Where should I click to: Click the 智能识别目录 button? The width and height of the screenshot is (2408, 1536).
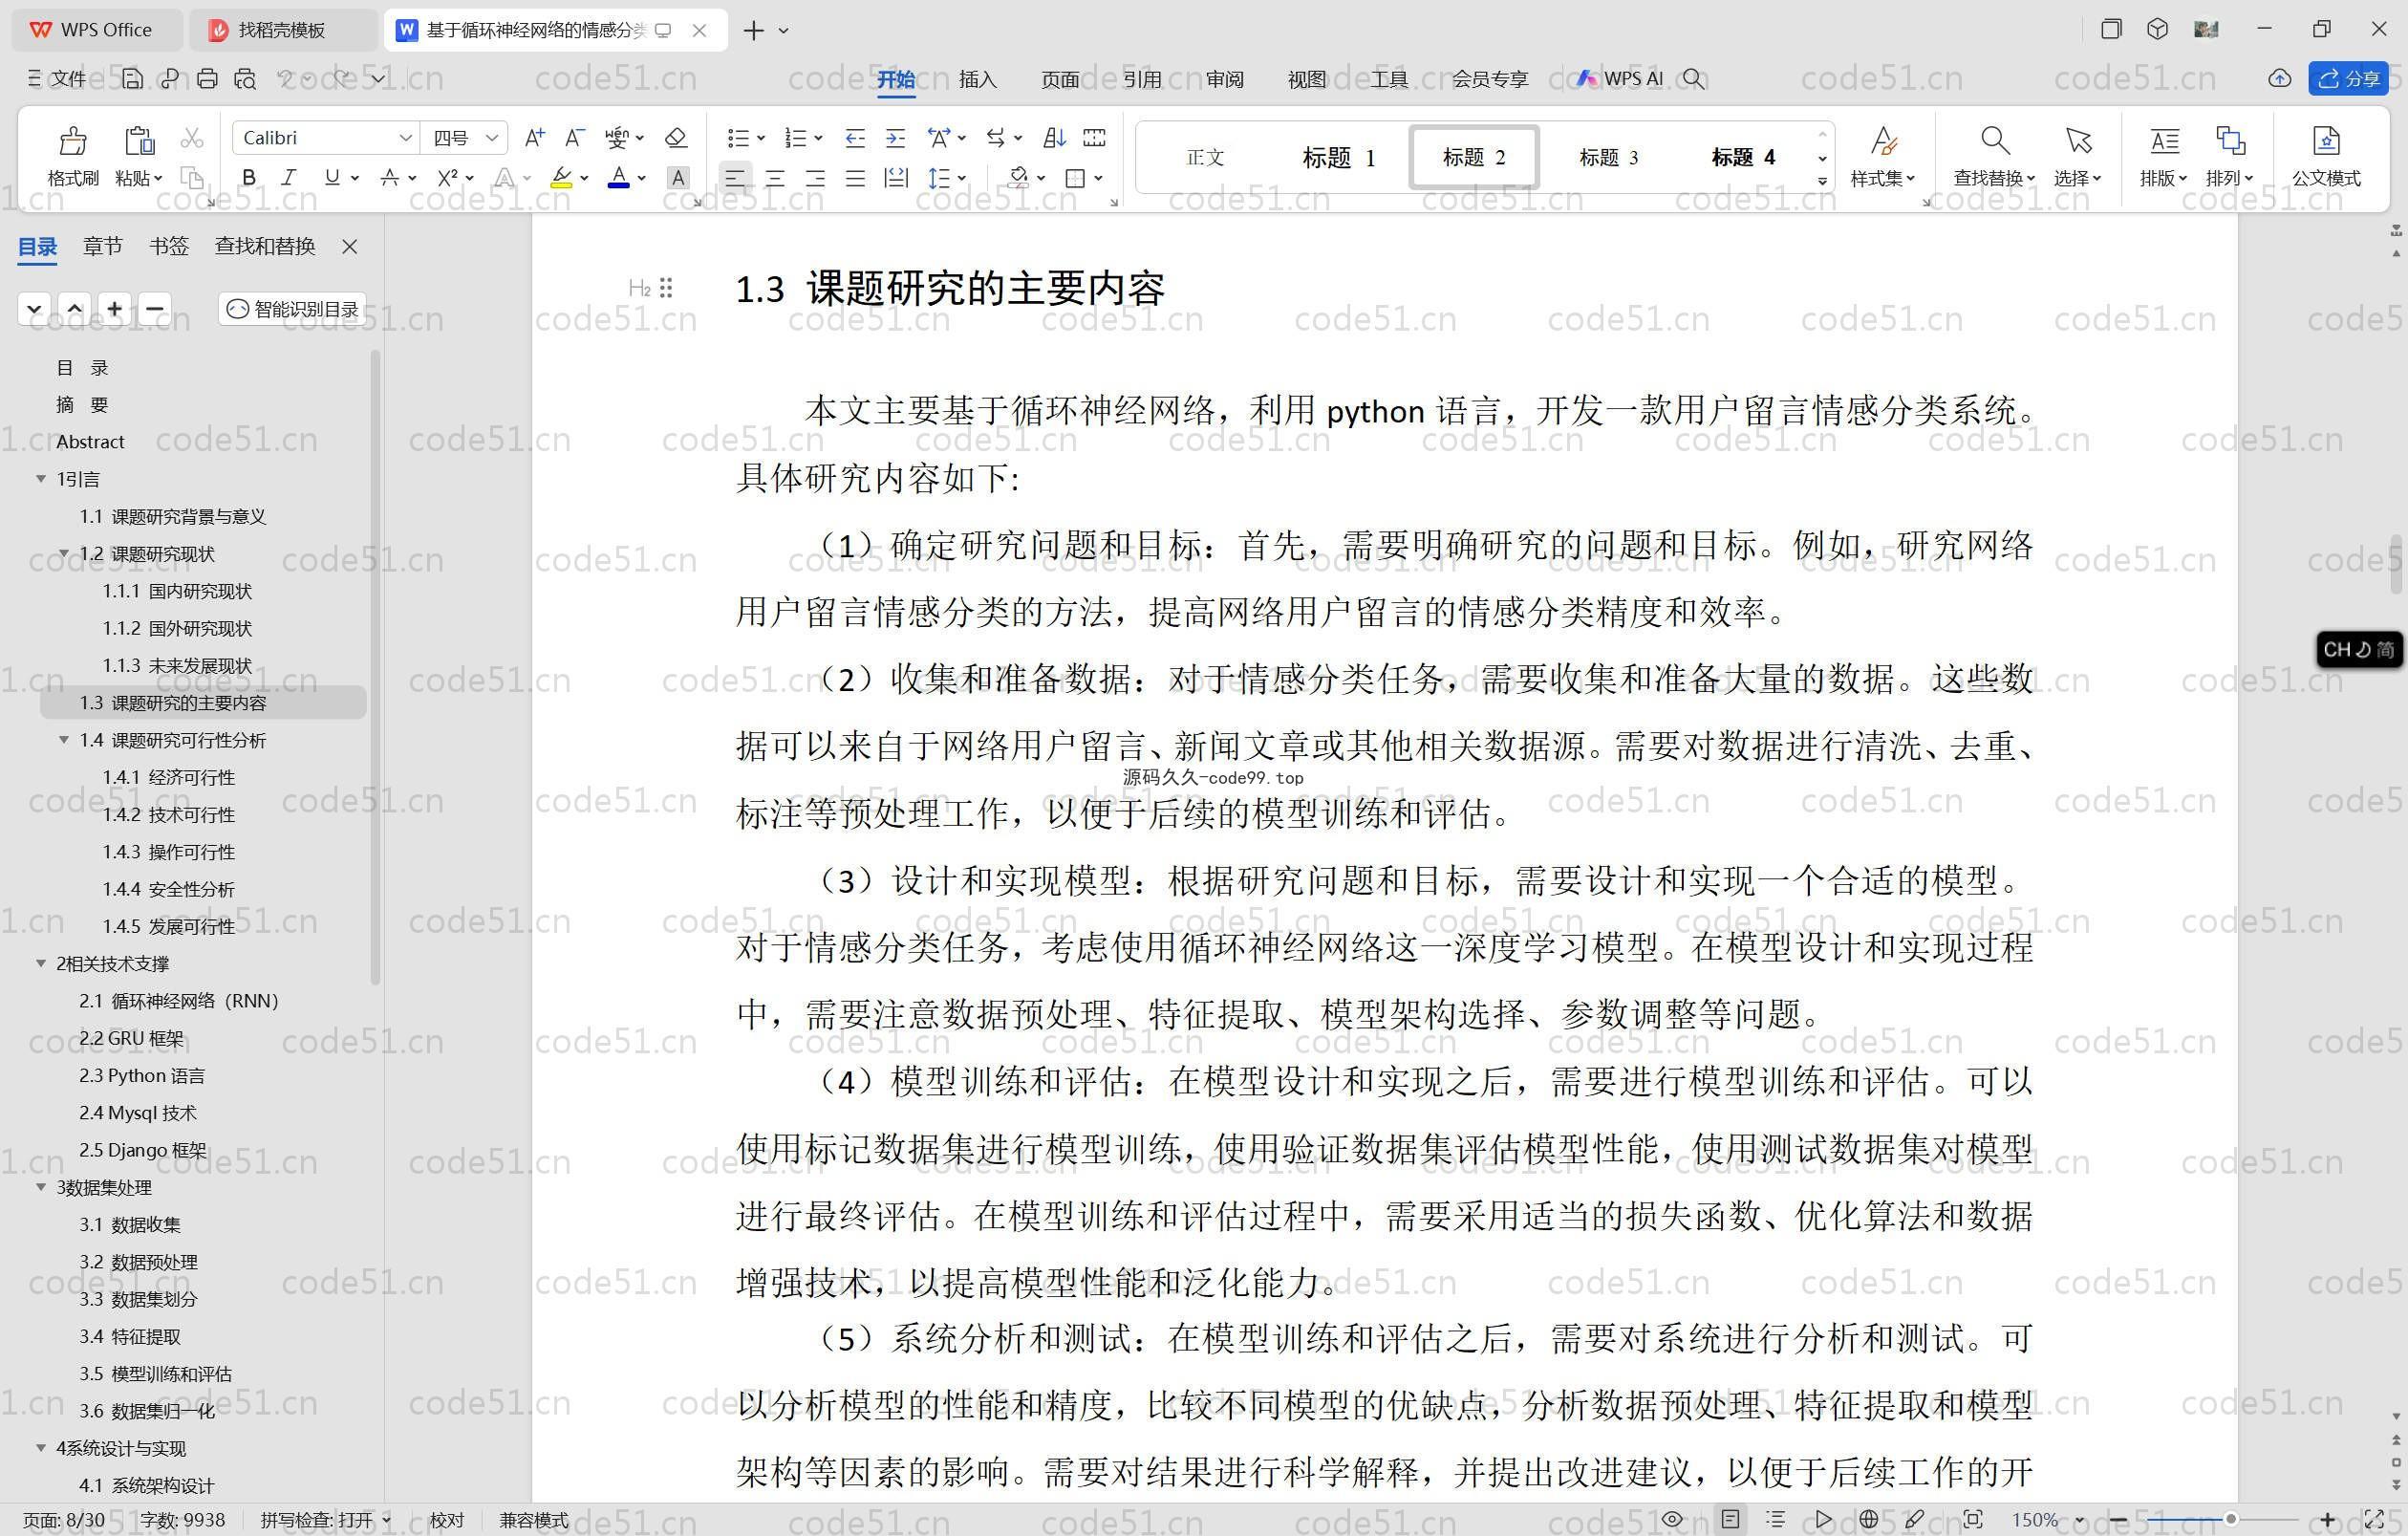[x=292, y=309]
